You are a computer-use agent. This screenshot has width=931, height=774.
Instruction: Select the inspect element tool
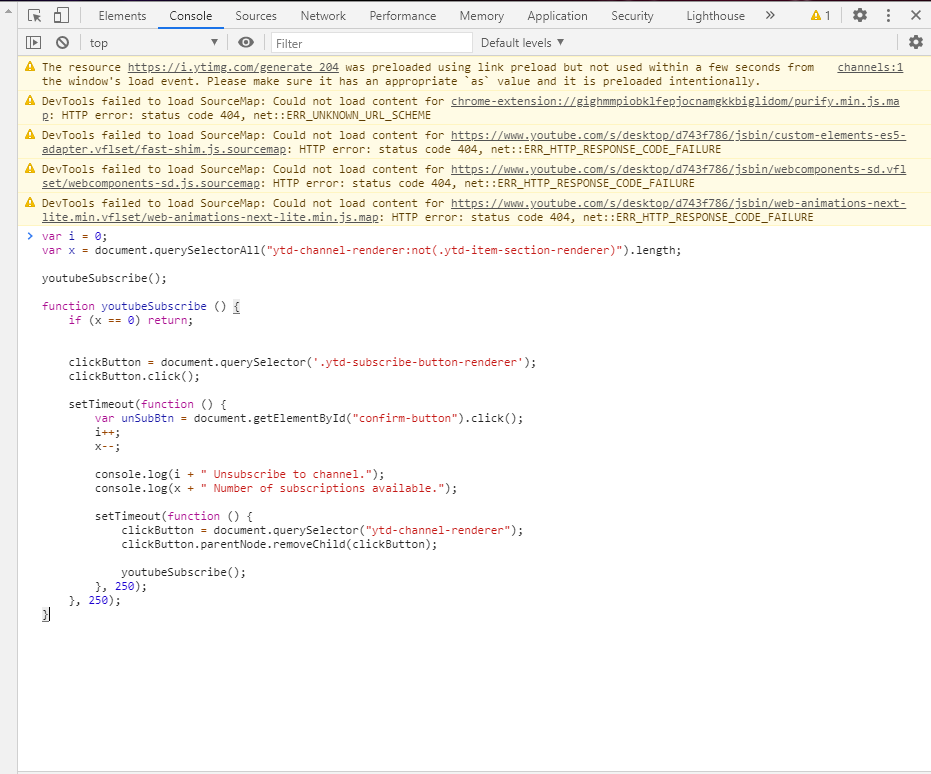(x=34, y=15)
